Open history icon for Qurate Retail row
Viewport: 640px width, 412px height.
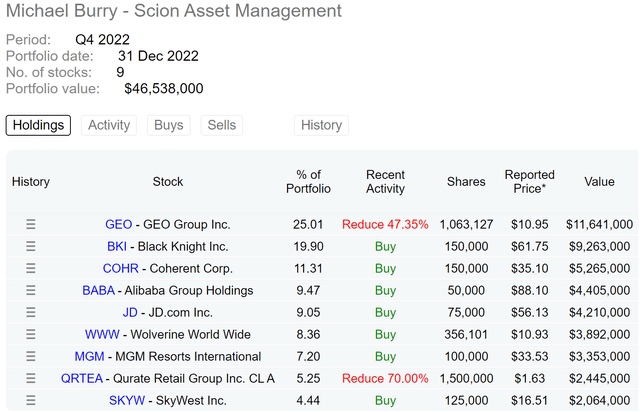[x=31, y=379]
